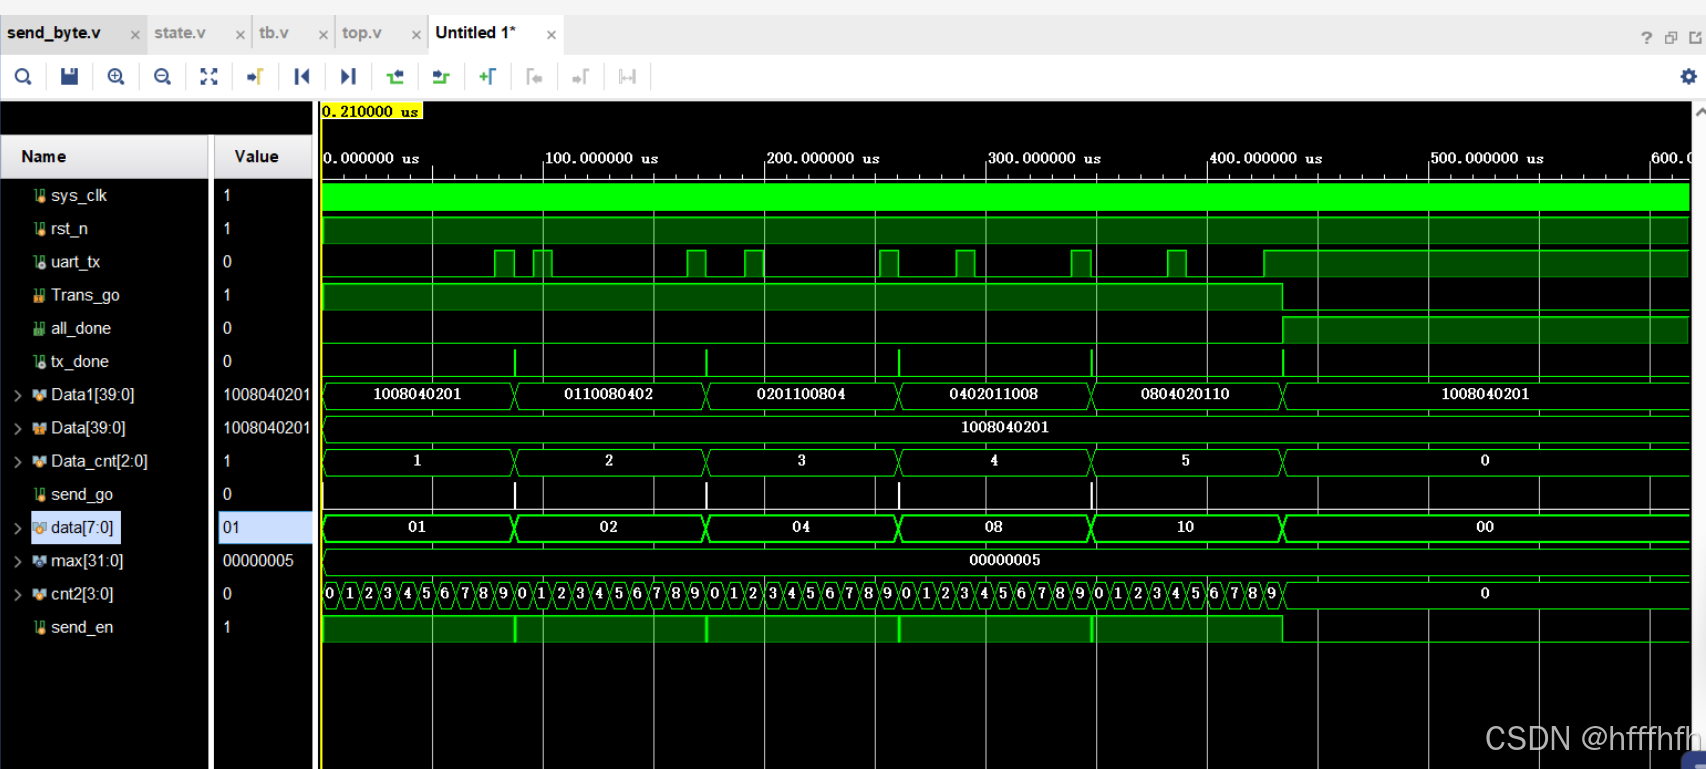Click the 0402011008 Data1 waveform segment
Viewport: 1706px width, 769px height.
[993, 394]
